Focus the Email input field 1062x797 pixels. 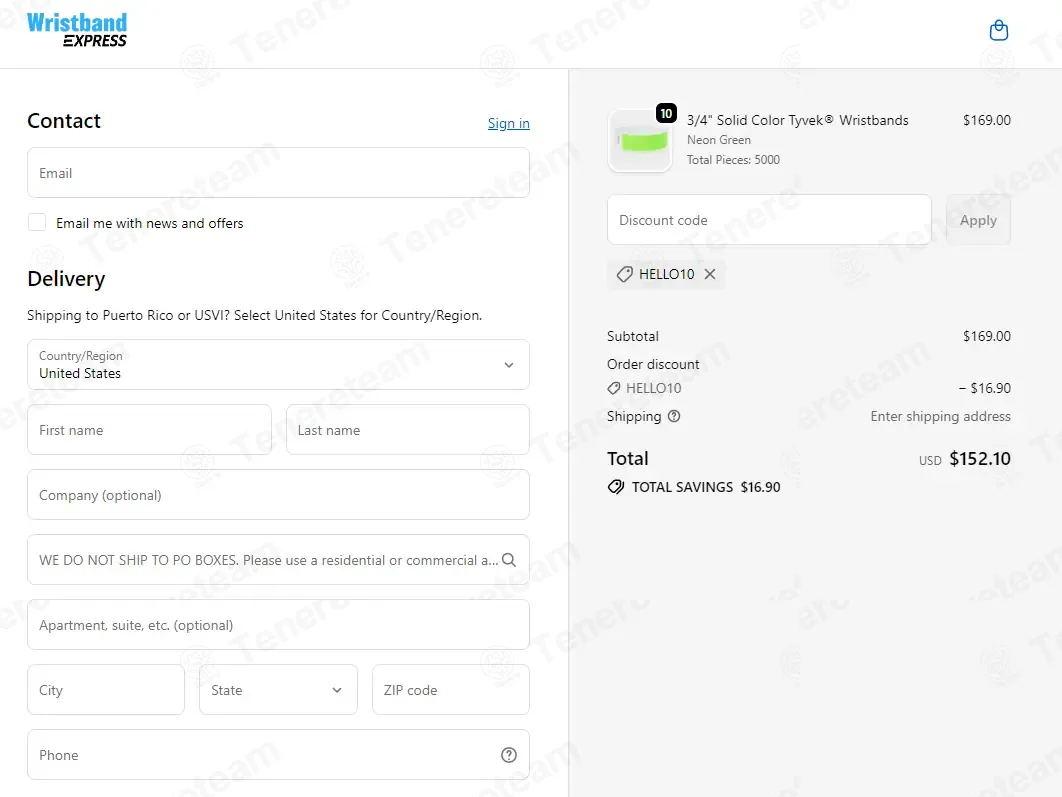(x=278, y=173)
